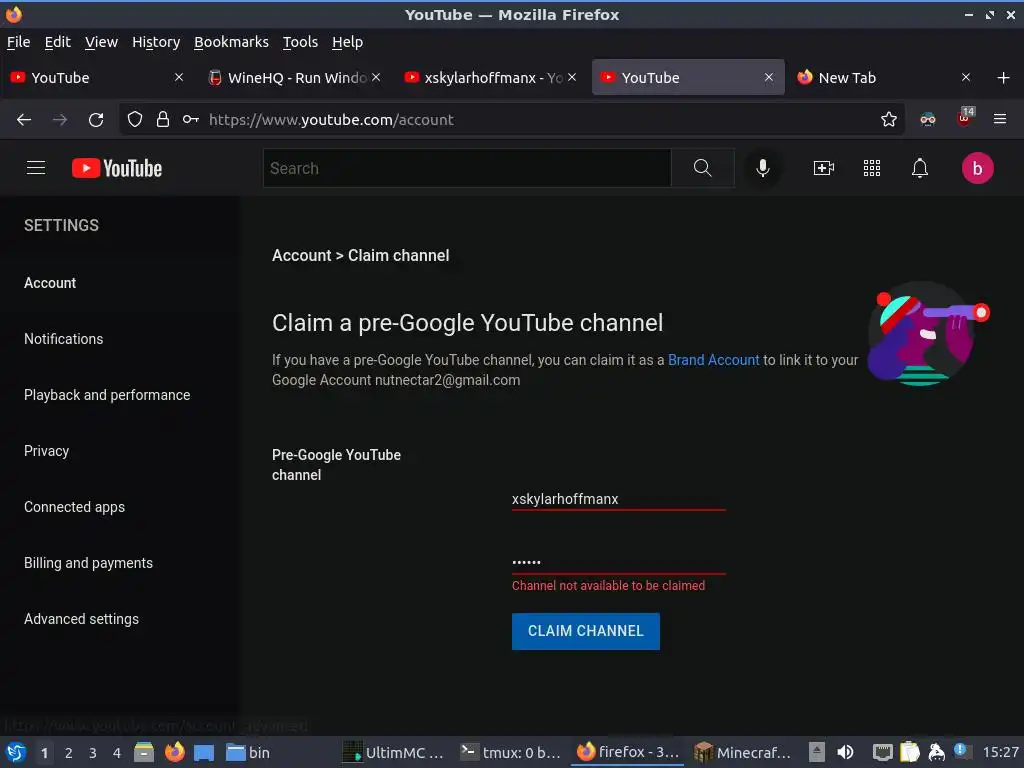Viewport: 1024px width, 768px height.
Task: Open the Bookmarks menu
Action: (x=231, y=42)
